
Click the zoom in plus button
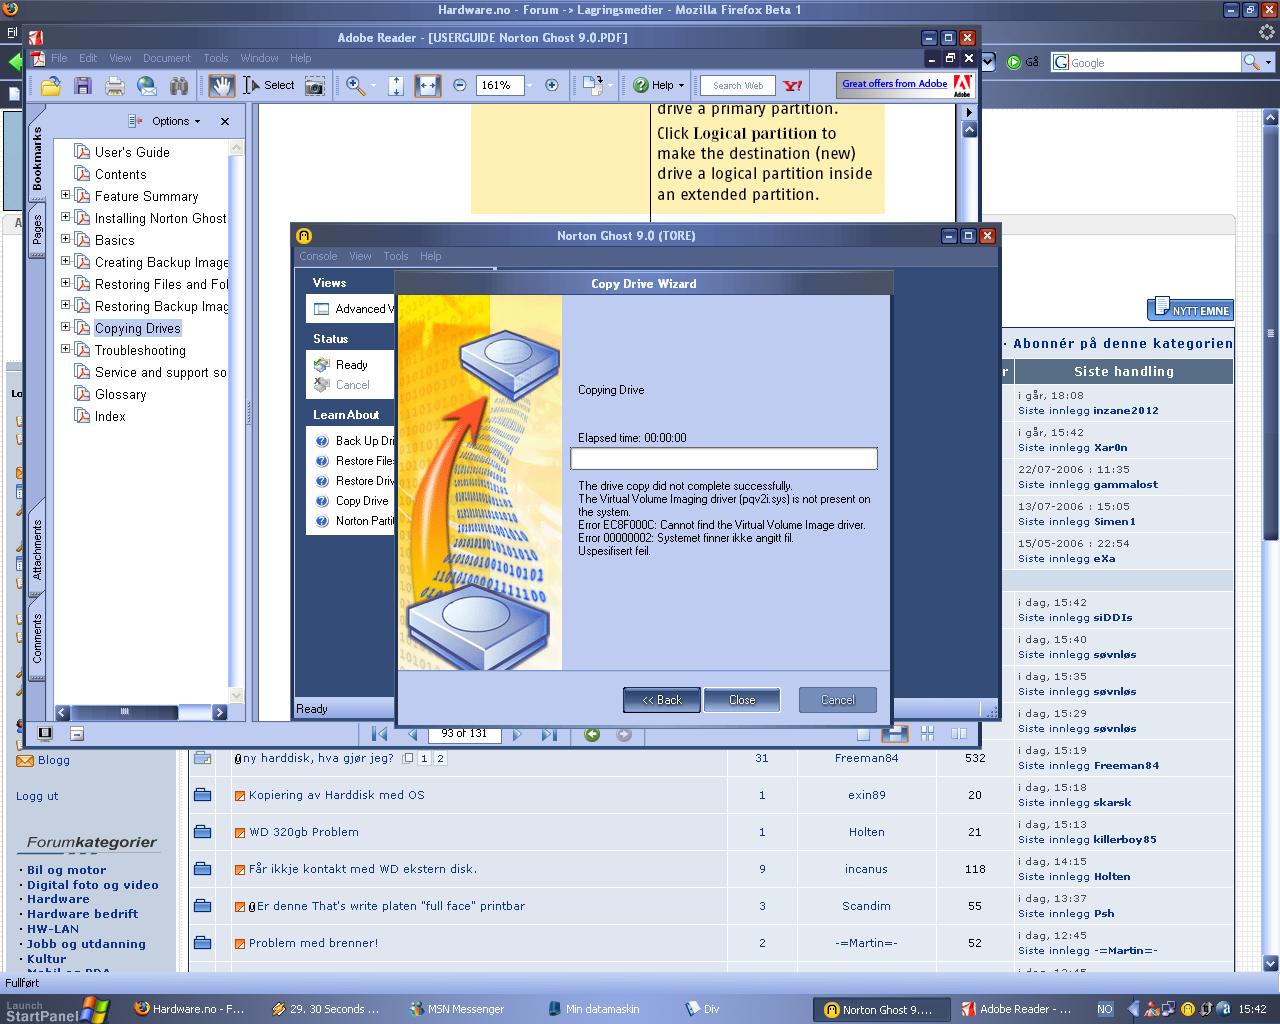point(551,86)
